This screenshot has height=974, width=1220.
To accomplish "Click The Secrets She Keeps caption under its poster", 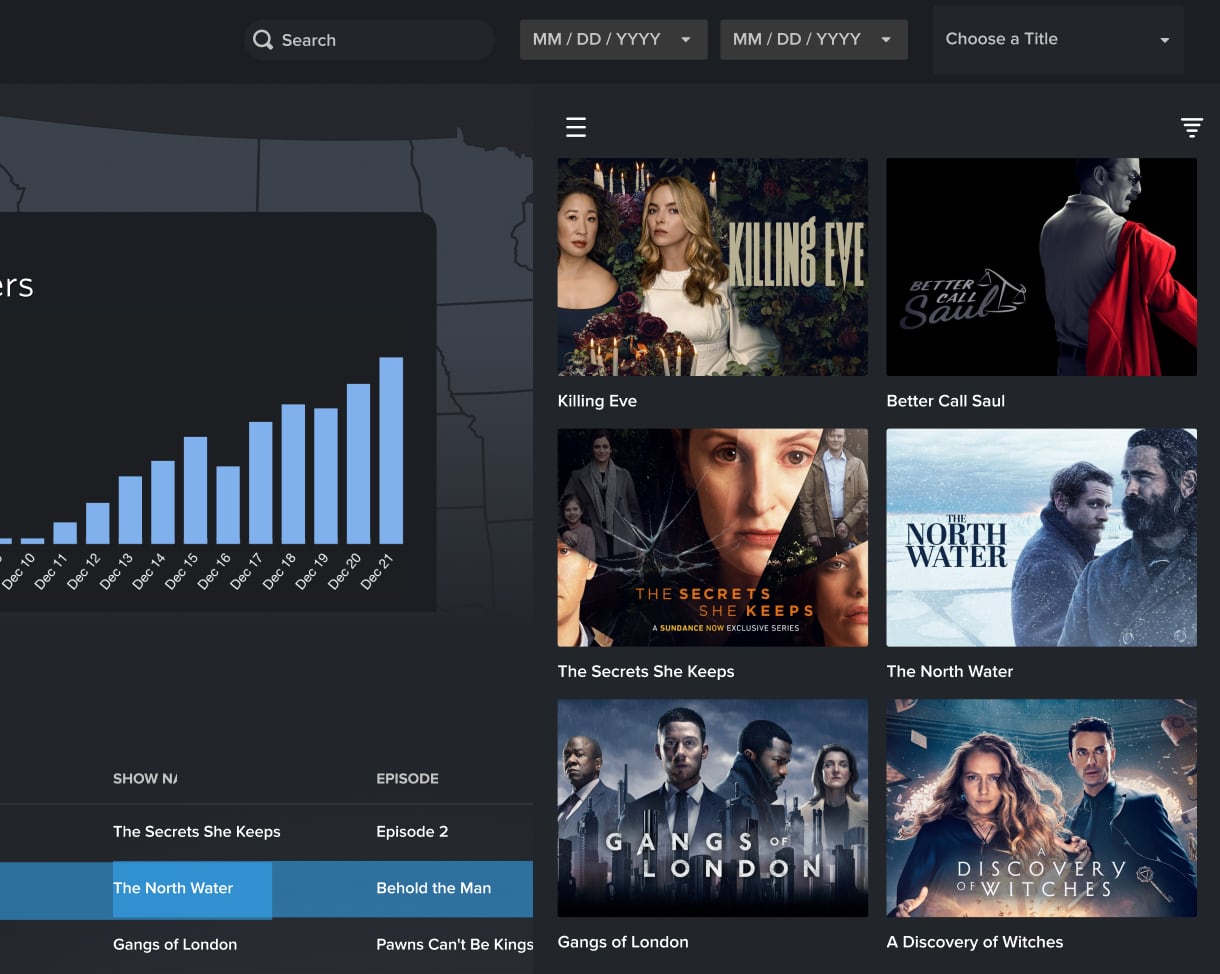I will click(646, 672).
